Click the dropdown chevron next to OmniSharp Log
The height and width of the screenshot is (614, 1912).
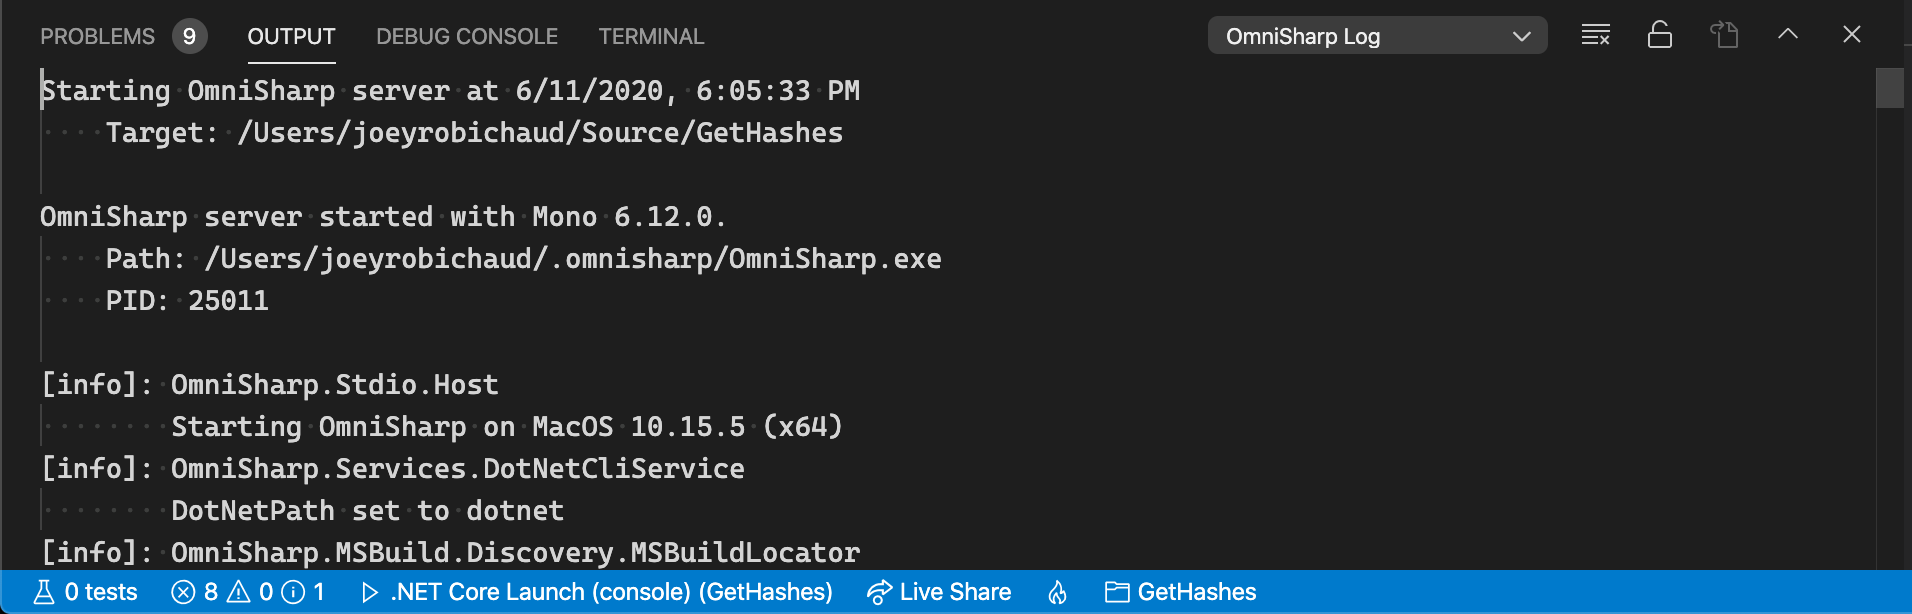pyautogui.click(x=1522, y=36)
